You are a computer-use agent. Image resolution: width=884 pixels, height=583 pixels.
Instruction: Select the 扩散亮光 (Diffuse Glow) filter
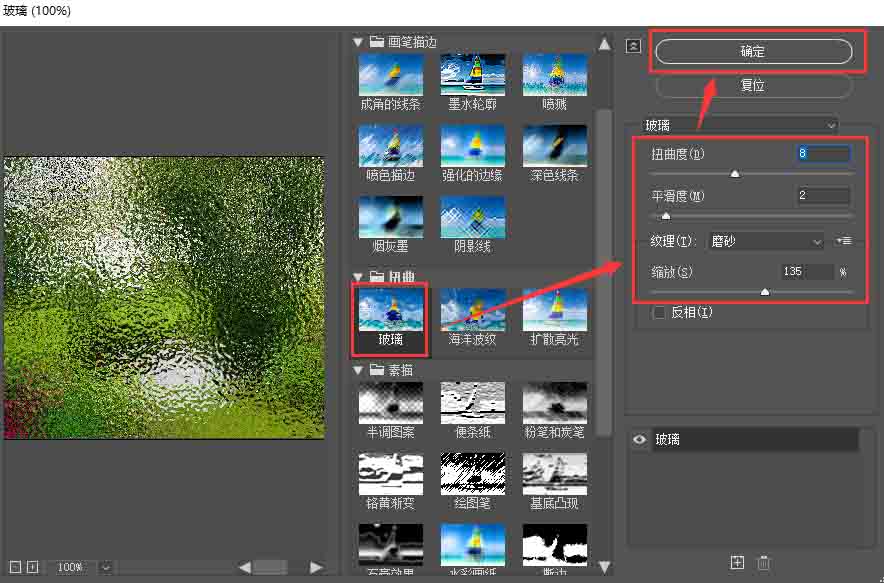(554, 315)
